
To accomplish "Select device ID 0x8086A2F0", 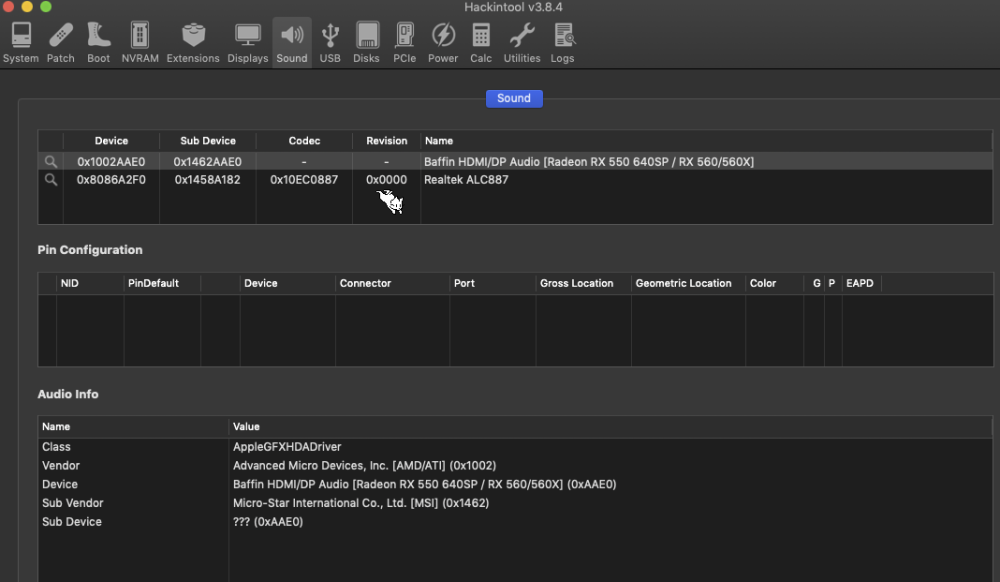I will click(x=111, y=180).
